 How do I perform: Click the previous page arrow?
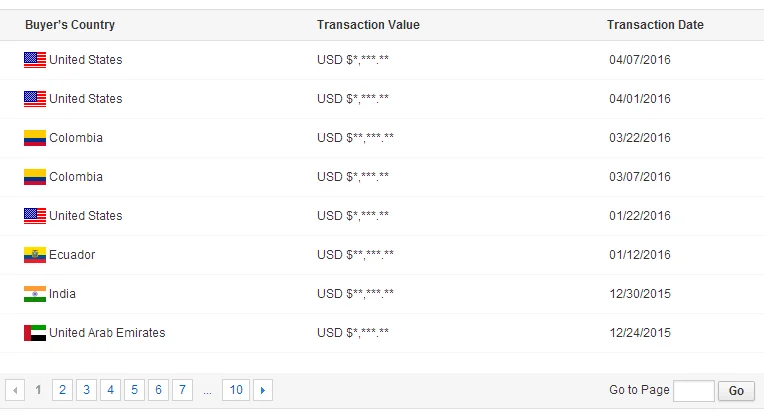pos(15,391)
